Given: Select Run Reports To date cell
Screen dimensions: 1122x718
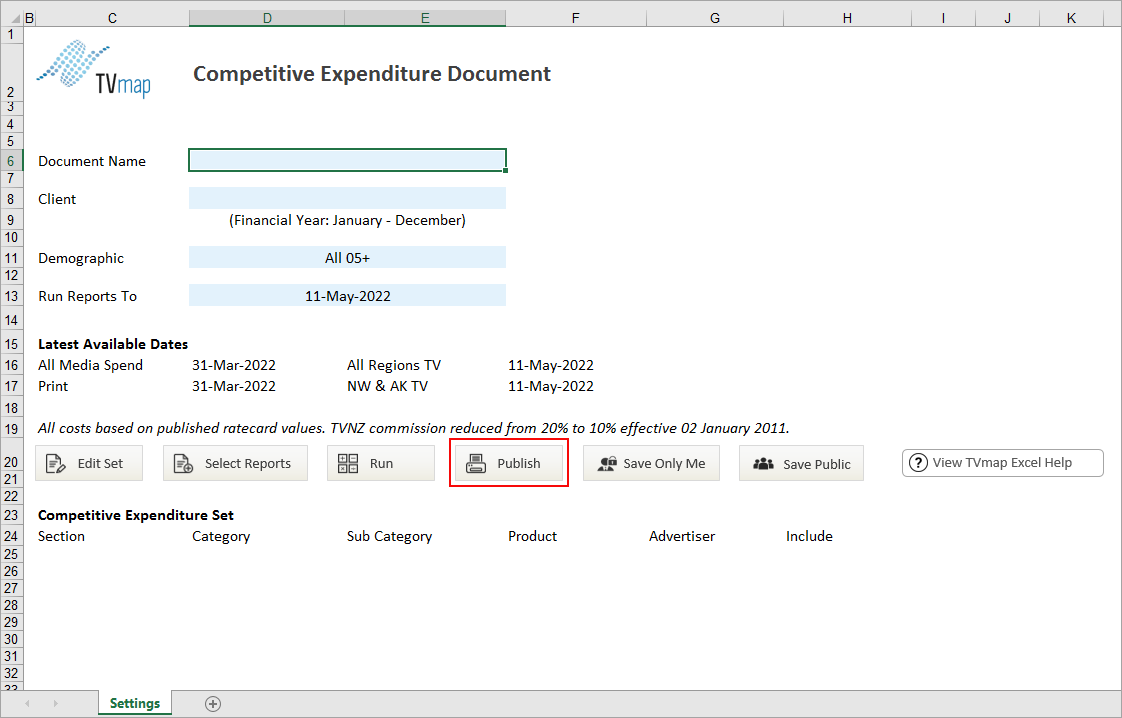Looking at the screenshot, I should pyautogui.click(x=348, y=296).
